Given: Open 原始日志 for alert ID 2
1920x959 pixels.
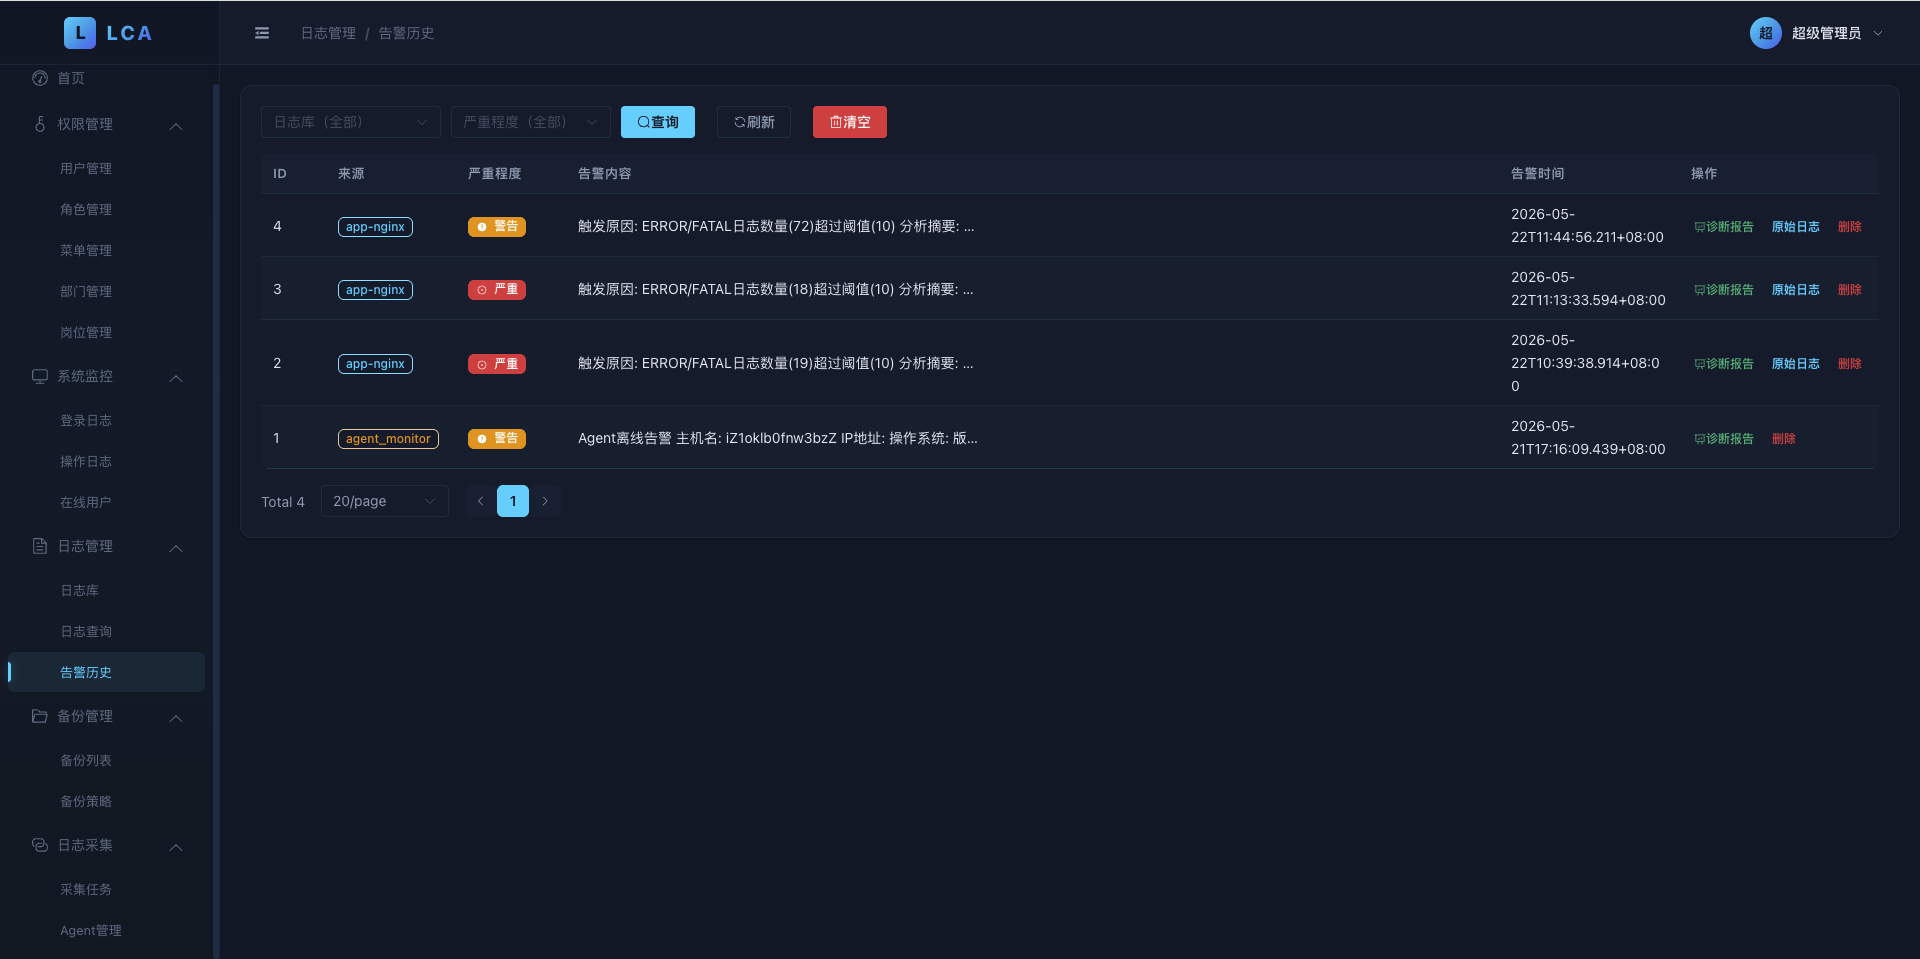Looking at the screenshot, I should [x=1796, y=364].
